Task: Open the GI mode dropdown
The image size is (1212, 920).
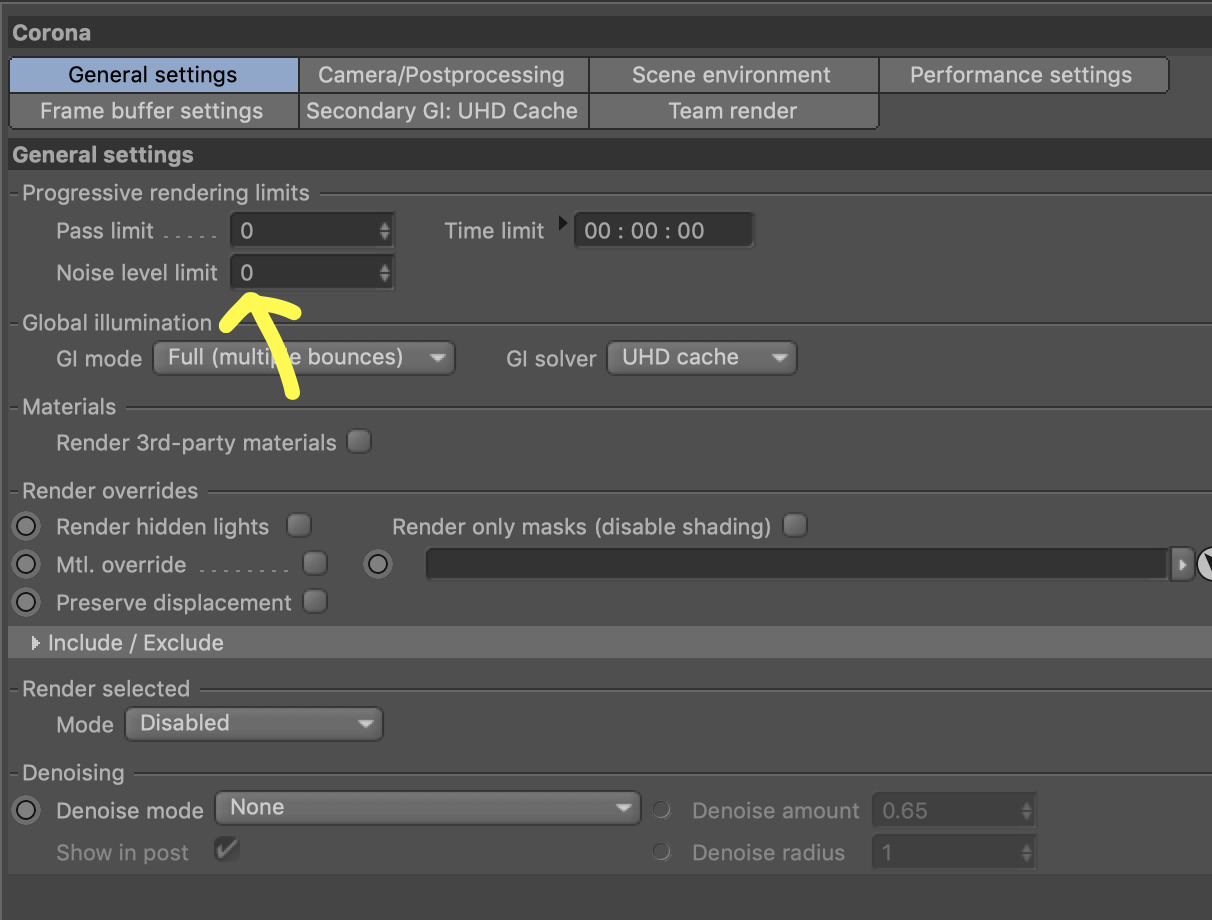Action: [304, 358]
